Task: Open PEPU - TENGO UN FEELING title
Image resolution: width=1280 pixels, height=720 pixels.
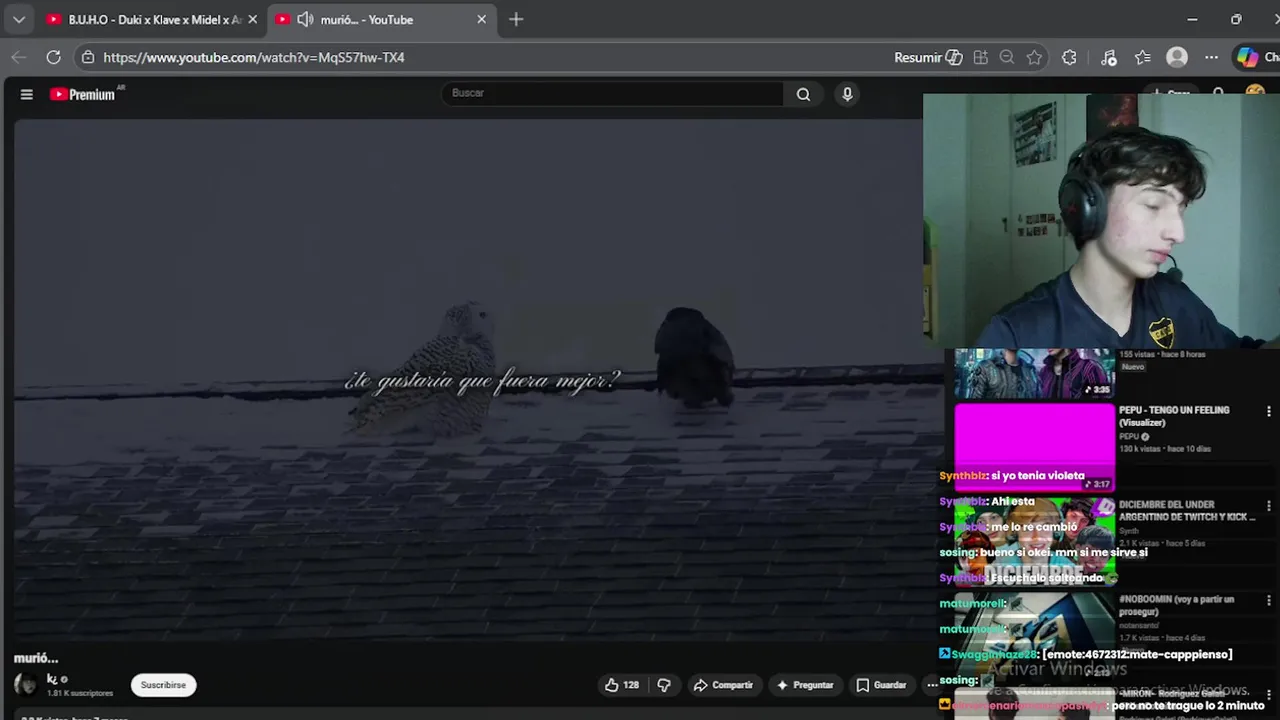Action: coord(1174,416)
